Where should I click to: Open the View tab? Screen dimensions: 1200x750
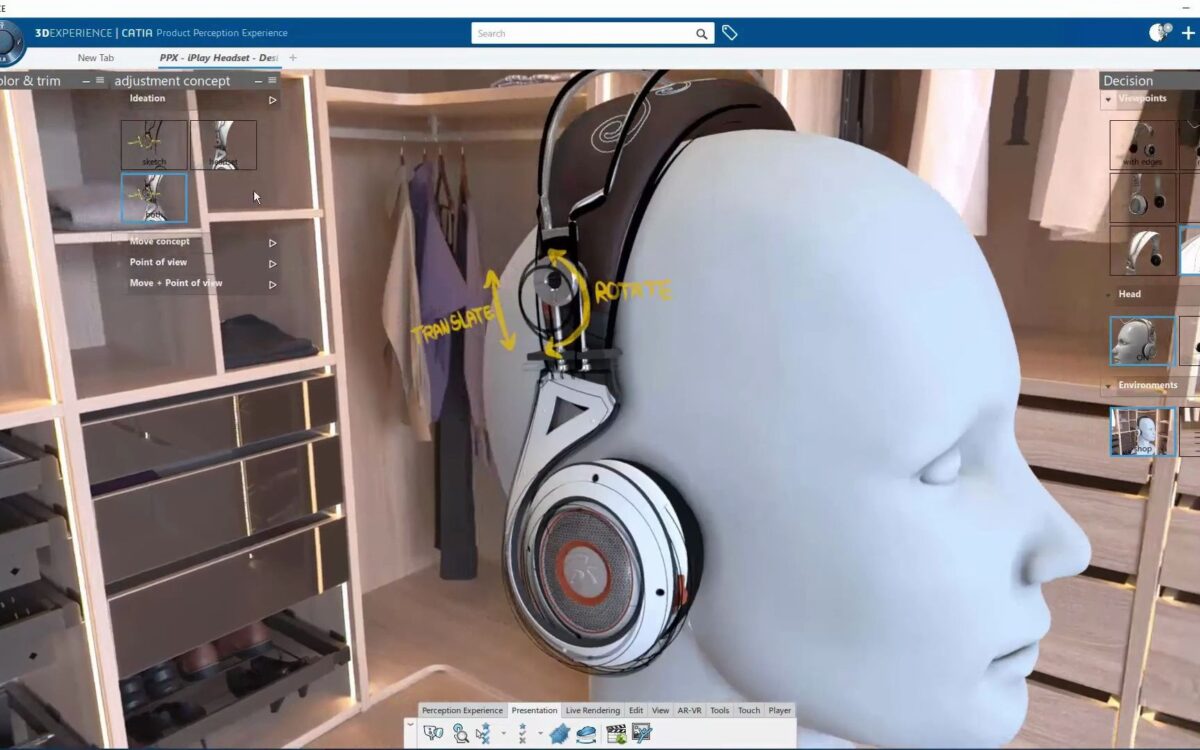pyautogui.click(x=661, y=710)
